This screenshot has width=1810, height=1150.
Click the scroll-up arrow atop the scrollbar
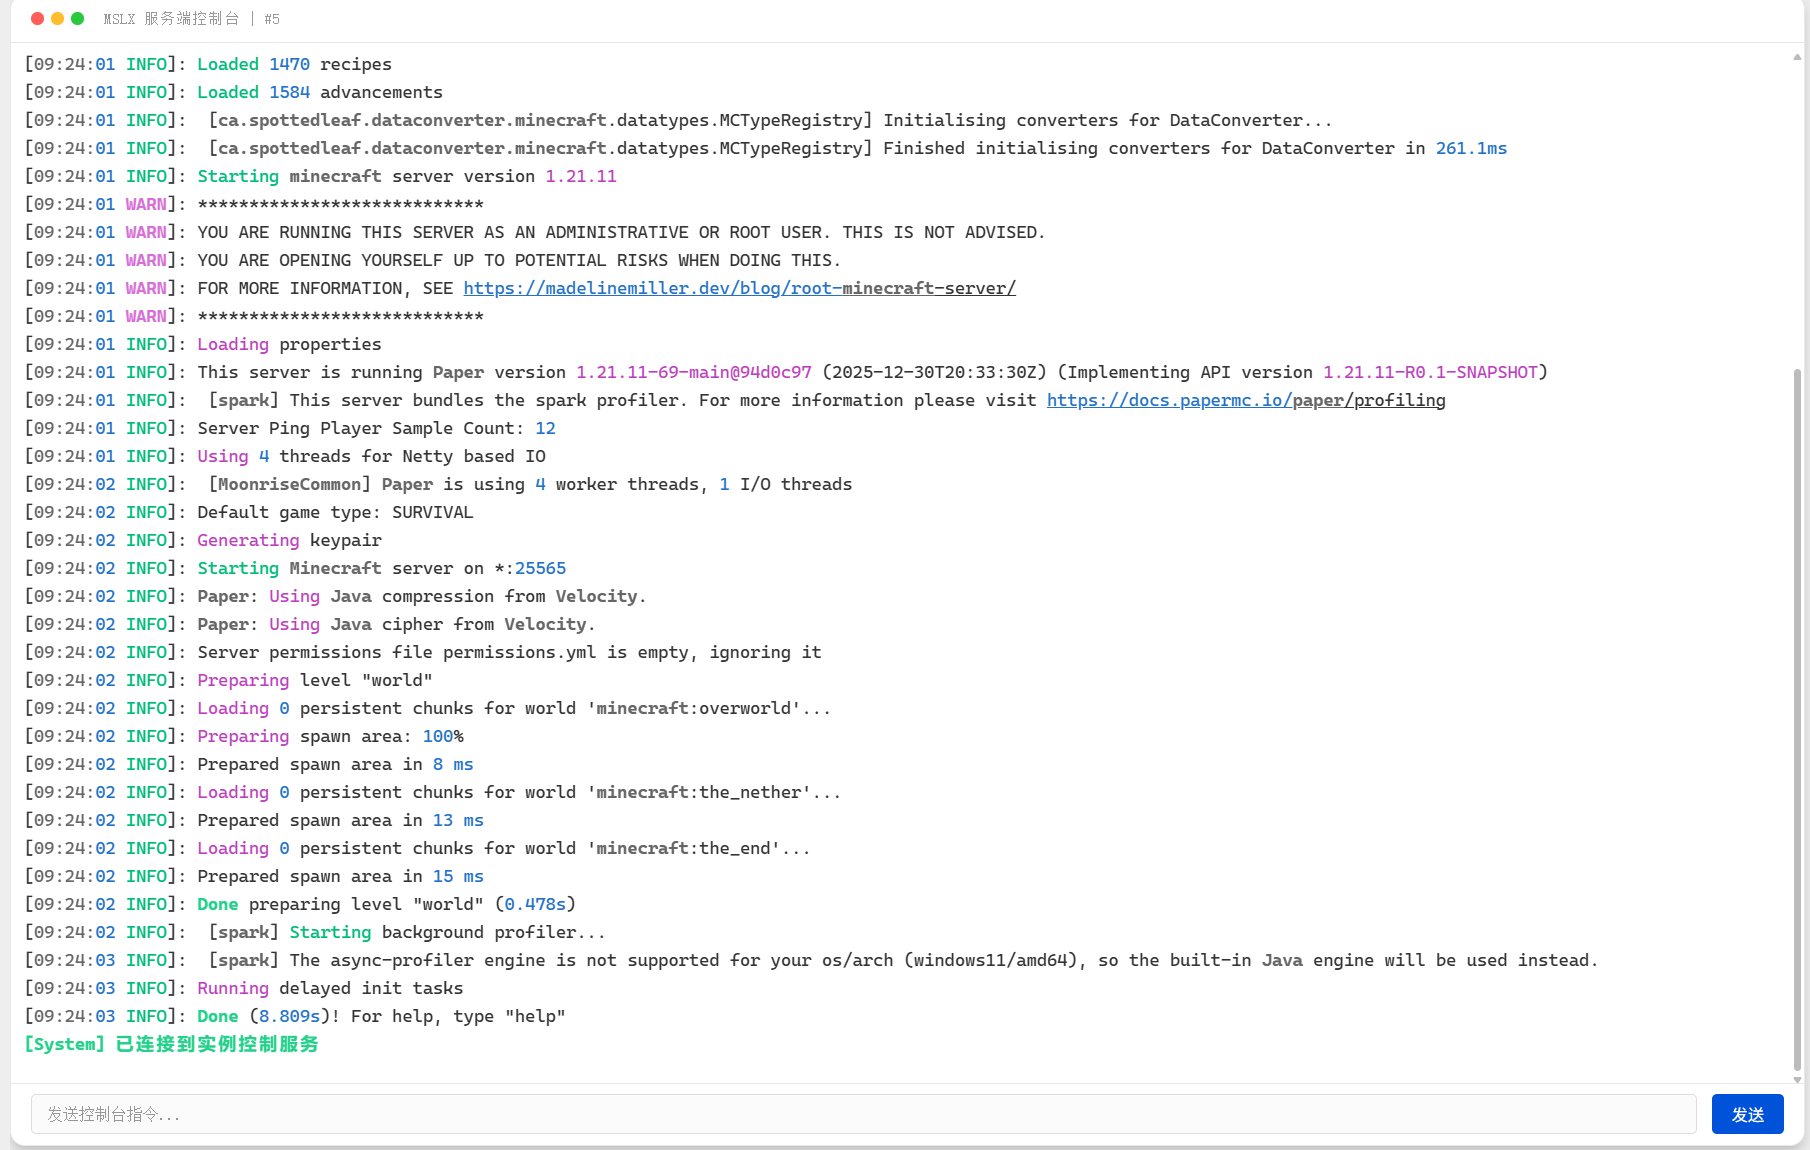(x=1797, y=57)
